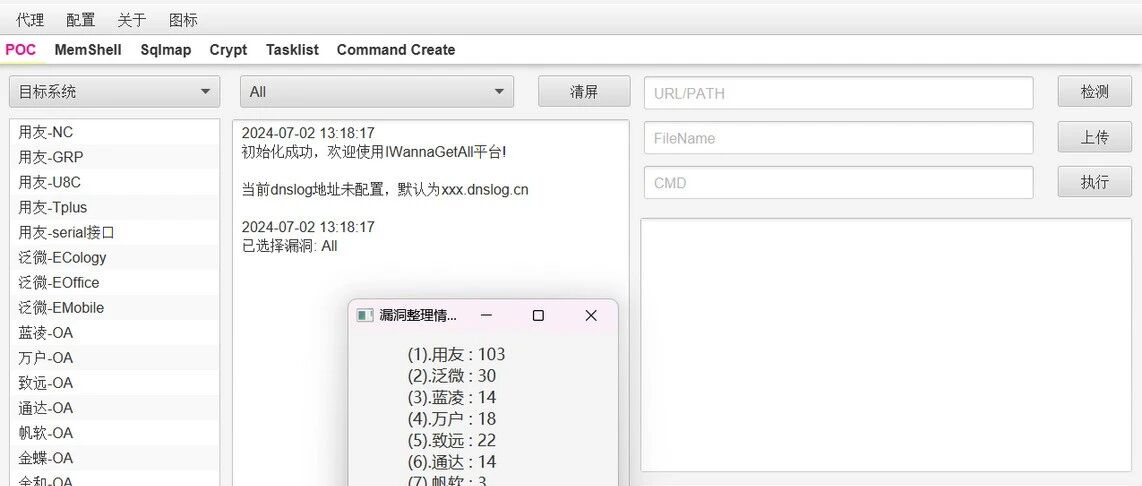Image resolution: width=1142 pixels, height=486 pixels.
Task: Click the (1).用友 : 103 entry
Action: tap(456, 355)
